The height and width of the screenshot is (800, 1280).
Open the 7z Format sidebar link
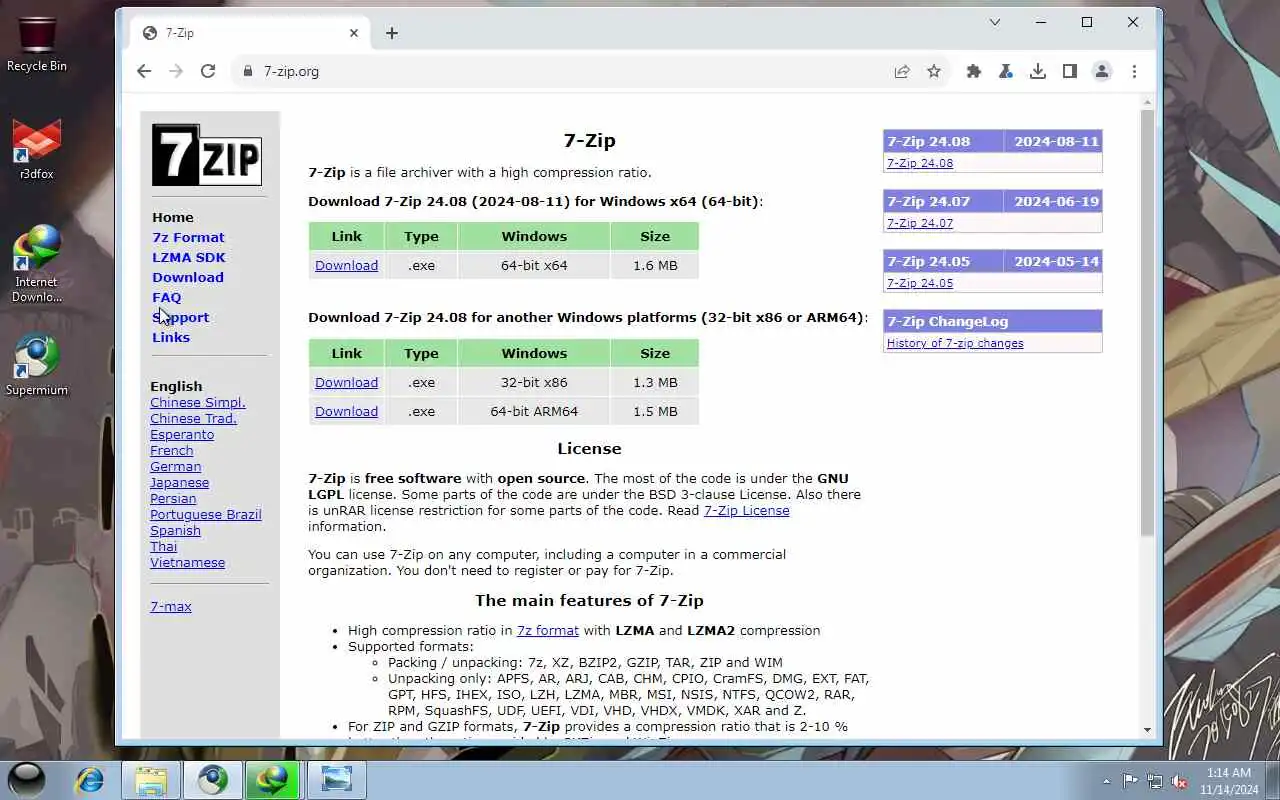coord(188,237)
